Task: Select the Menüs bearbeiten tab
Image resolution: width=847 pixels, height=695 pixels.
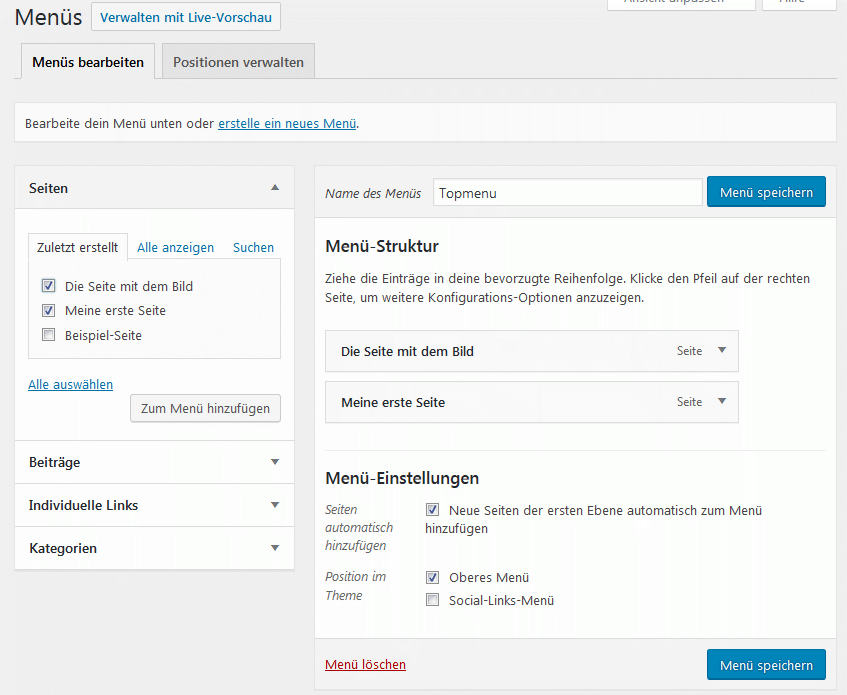Action: tap(88, 62)
